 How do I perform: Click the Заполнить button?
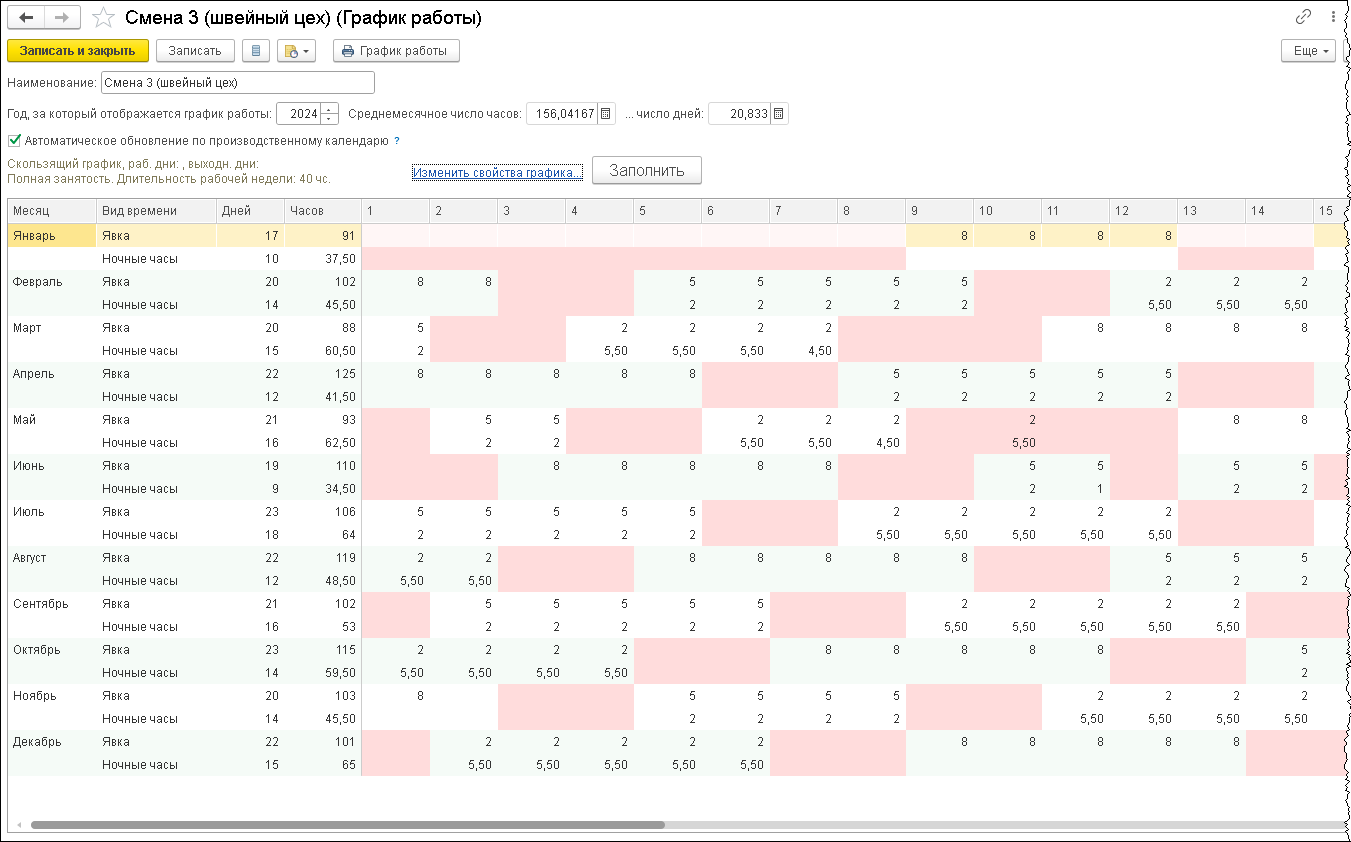pos(647,170)
